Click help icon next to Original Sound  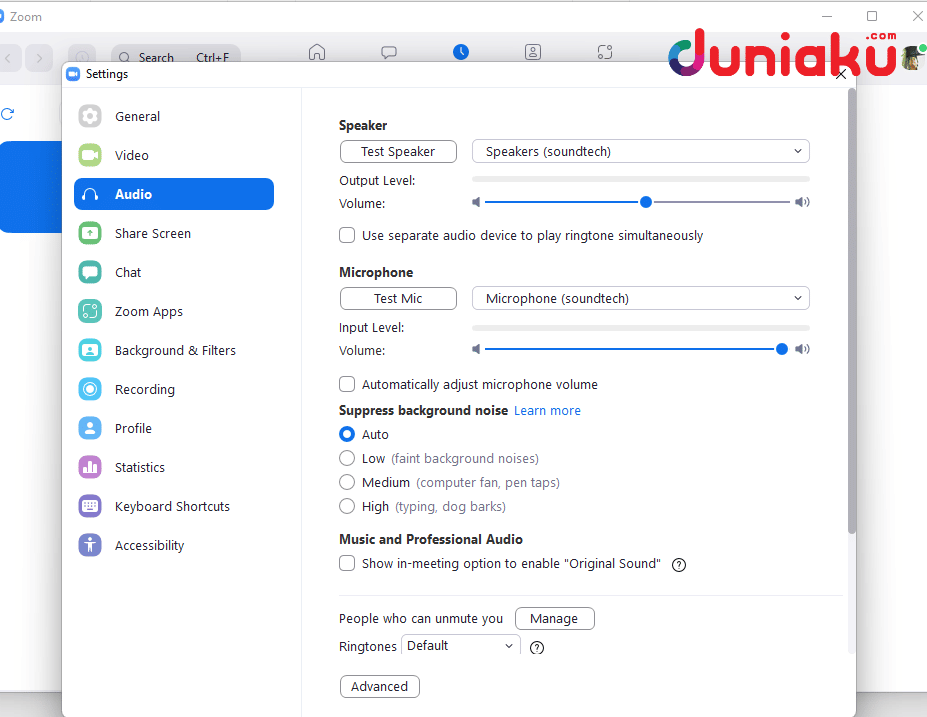pos(679,564)
